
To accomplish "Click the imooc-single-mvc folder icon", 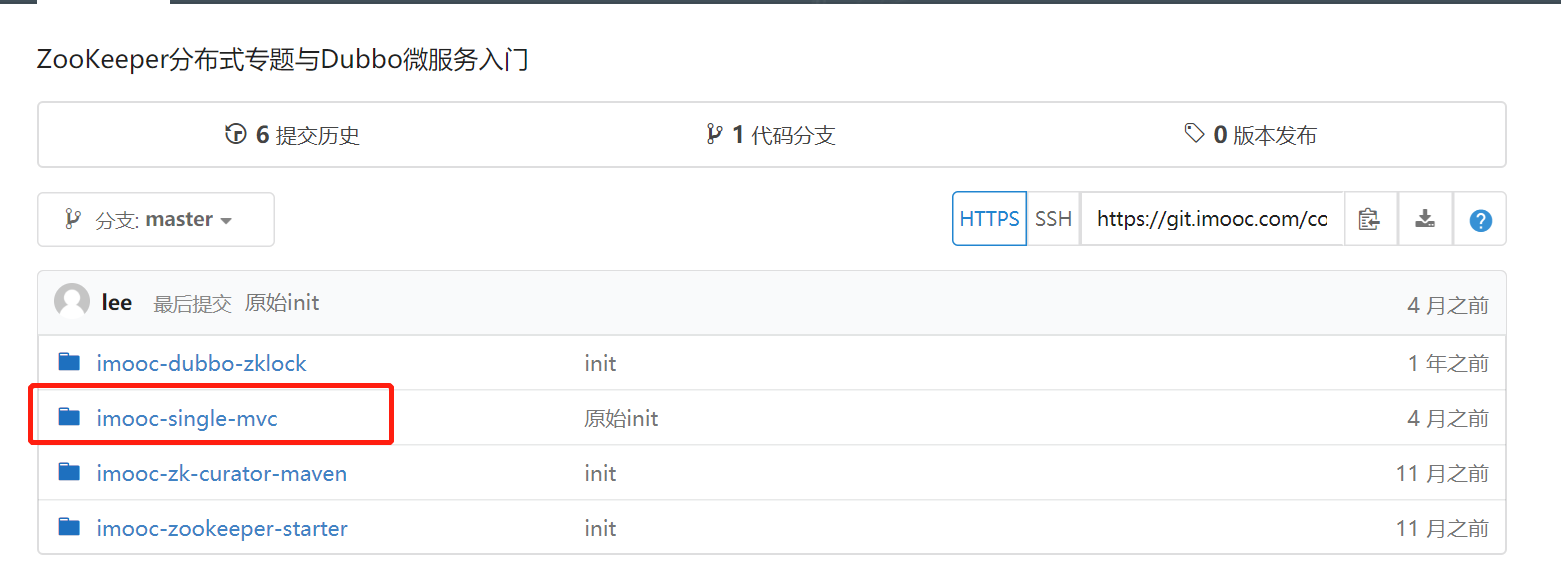I will [x=69, y=417].
